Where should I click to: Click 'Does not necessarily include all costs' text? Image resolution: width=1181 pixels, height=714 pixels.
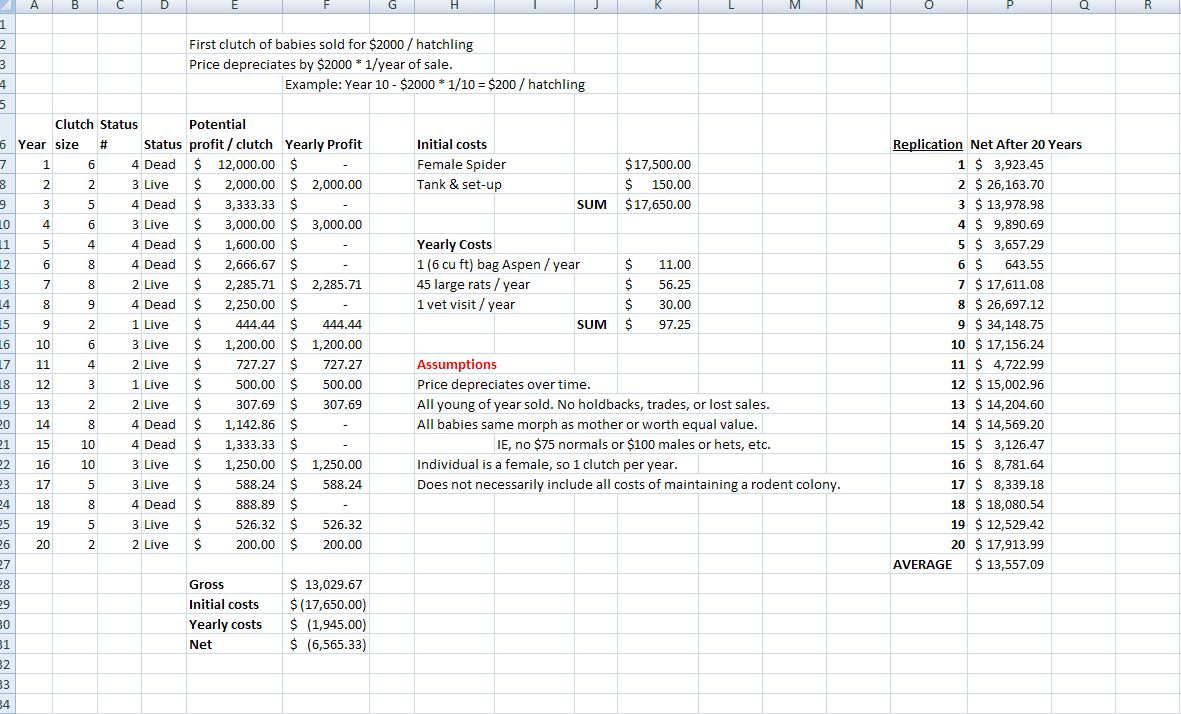tap(628, 485)
